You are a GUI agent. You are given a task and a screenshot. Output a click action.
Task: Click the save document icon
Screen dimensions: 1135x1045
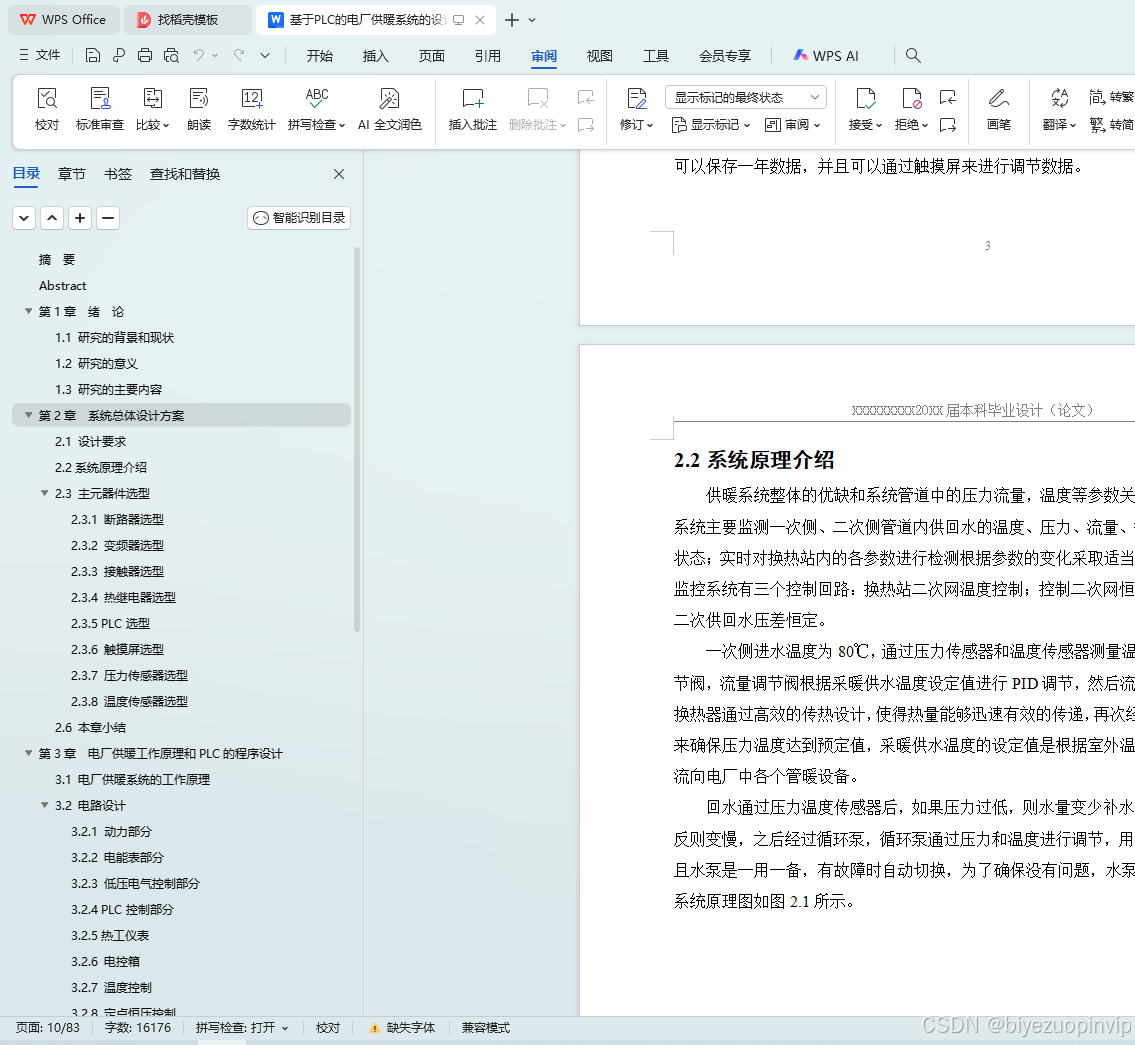(x=93, y=55)
